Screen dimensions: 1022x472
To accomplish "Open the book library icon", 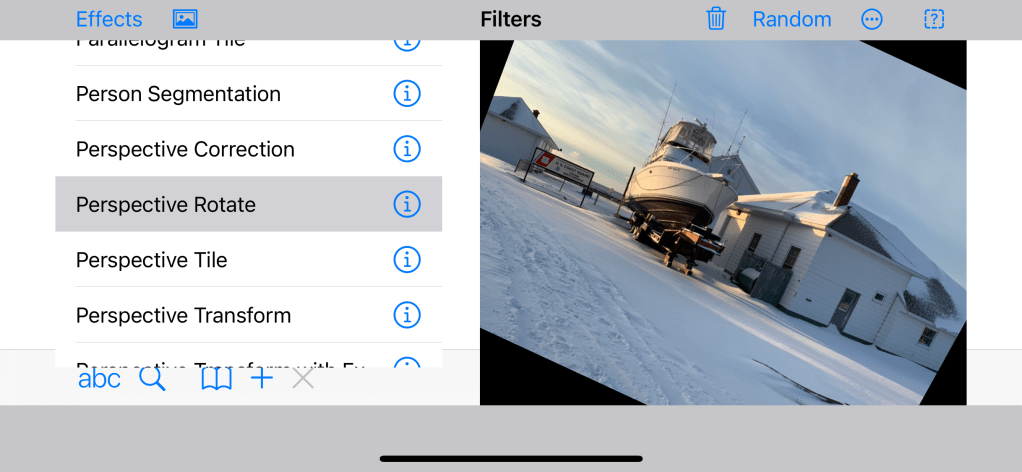I will tap(216, 379).
